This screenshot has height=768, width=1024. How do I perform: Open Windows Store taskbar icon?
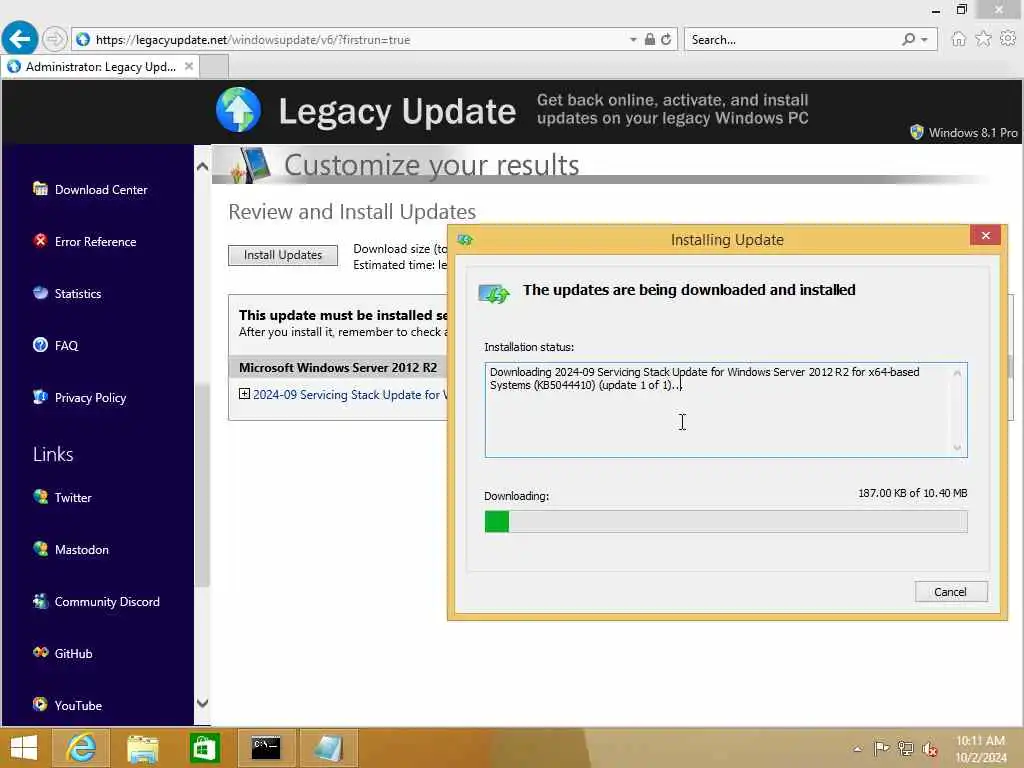pos(204,748)
